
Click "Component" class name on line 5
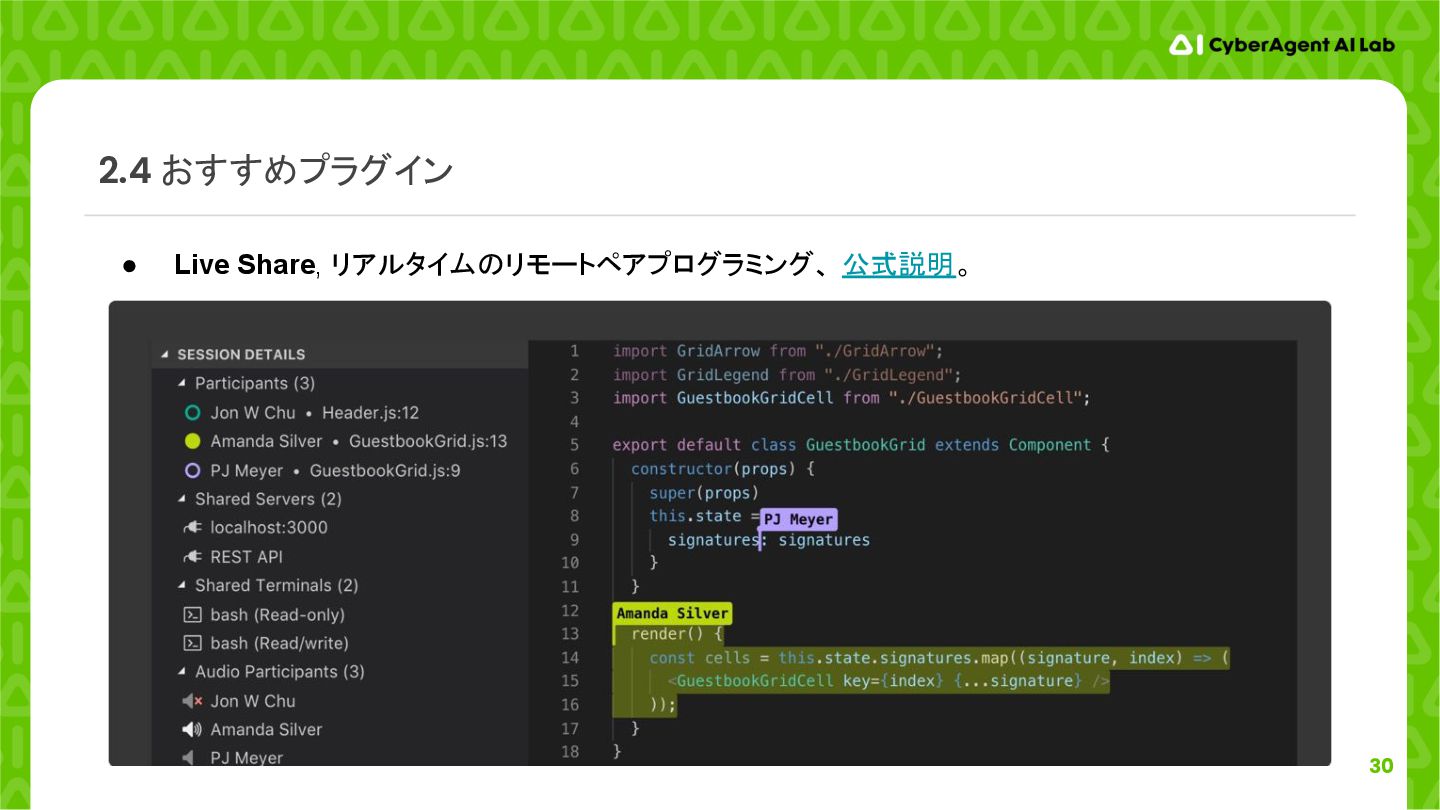[x=1050, y=445]
